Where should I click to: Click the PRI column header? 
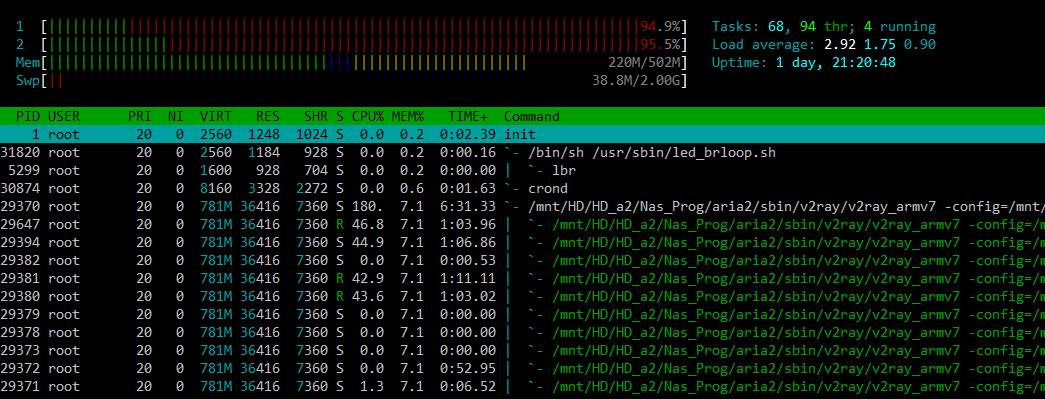140,117
